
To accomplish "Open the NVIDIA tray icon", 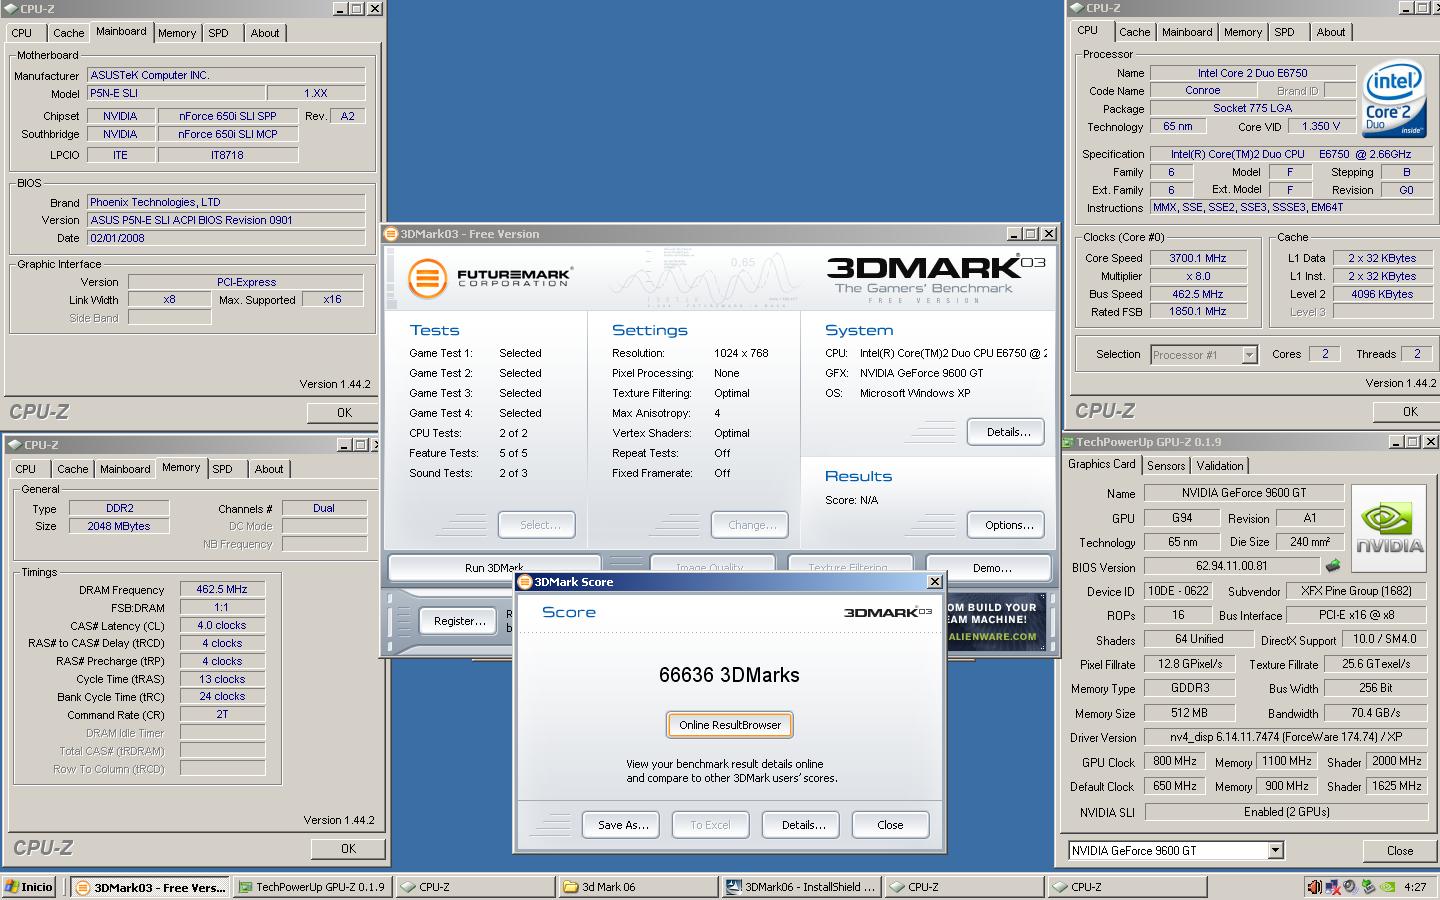I will point(1386,887).
